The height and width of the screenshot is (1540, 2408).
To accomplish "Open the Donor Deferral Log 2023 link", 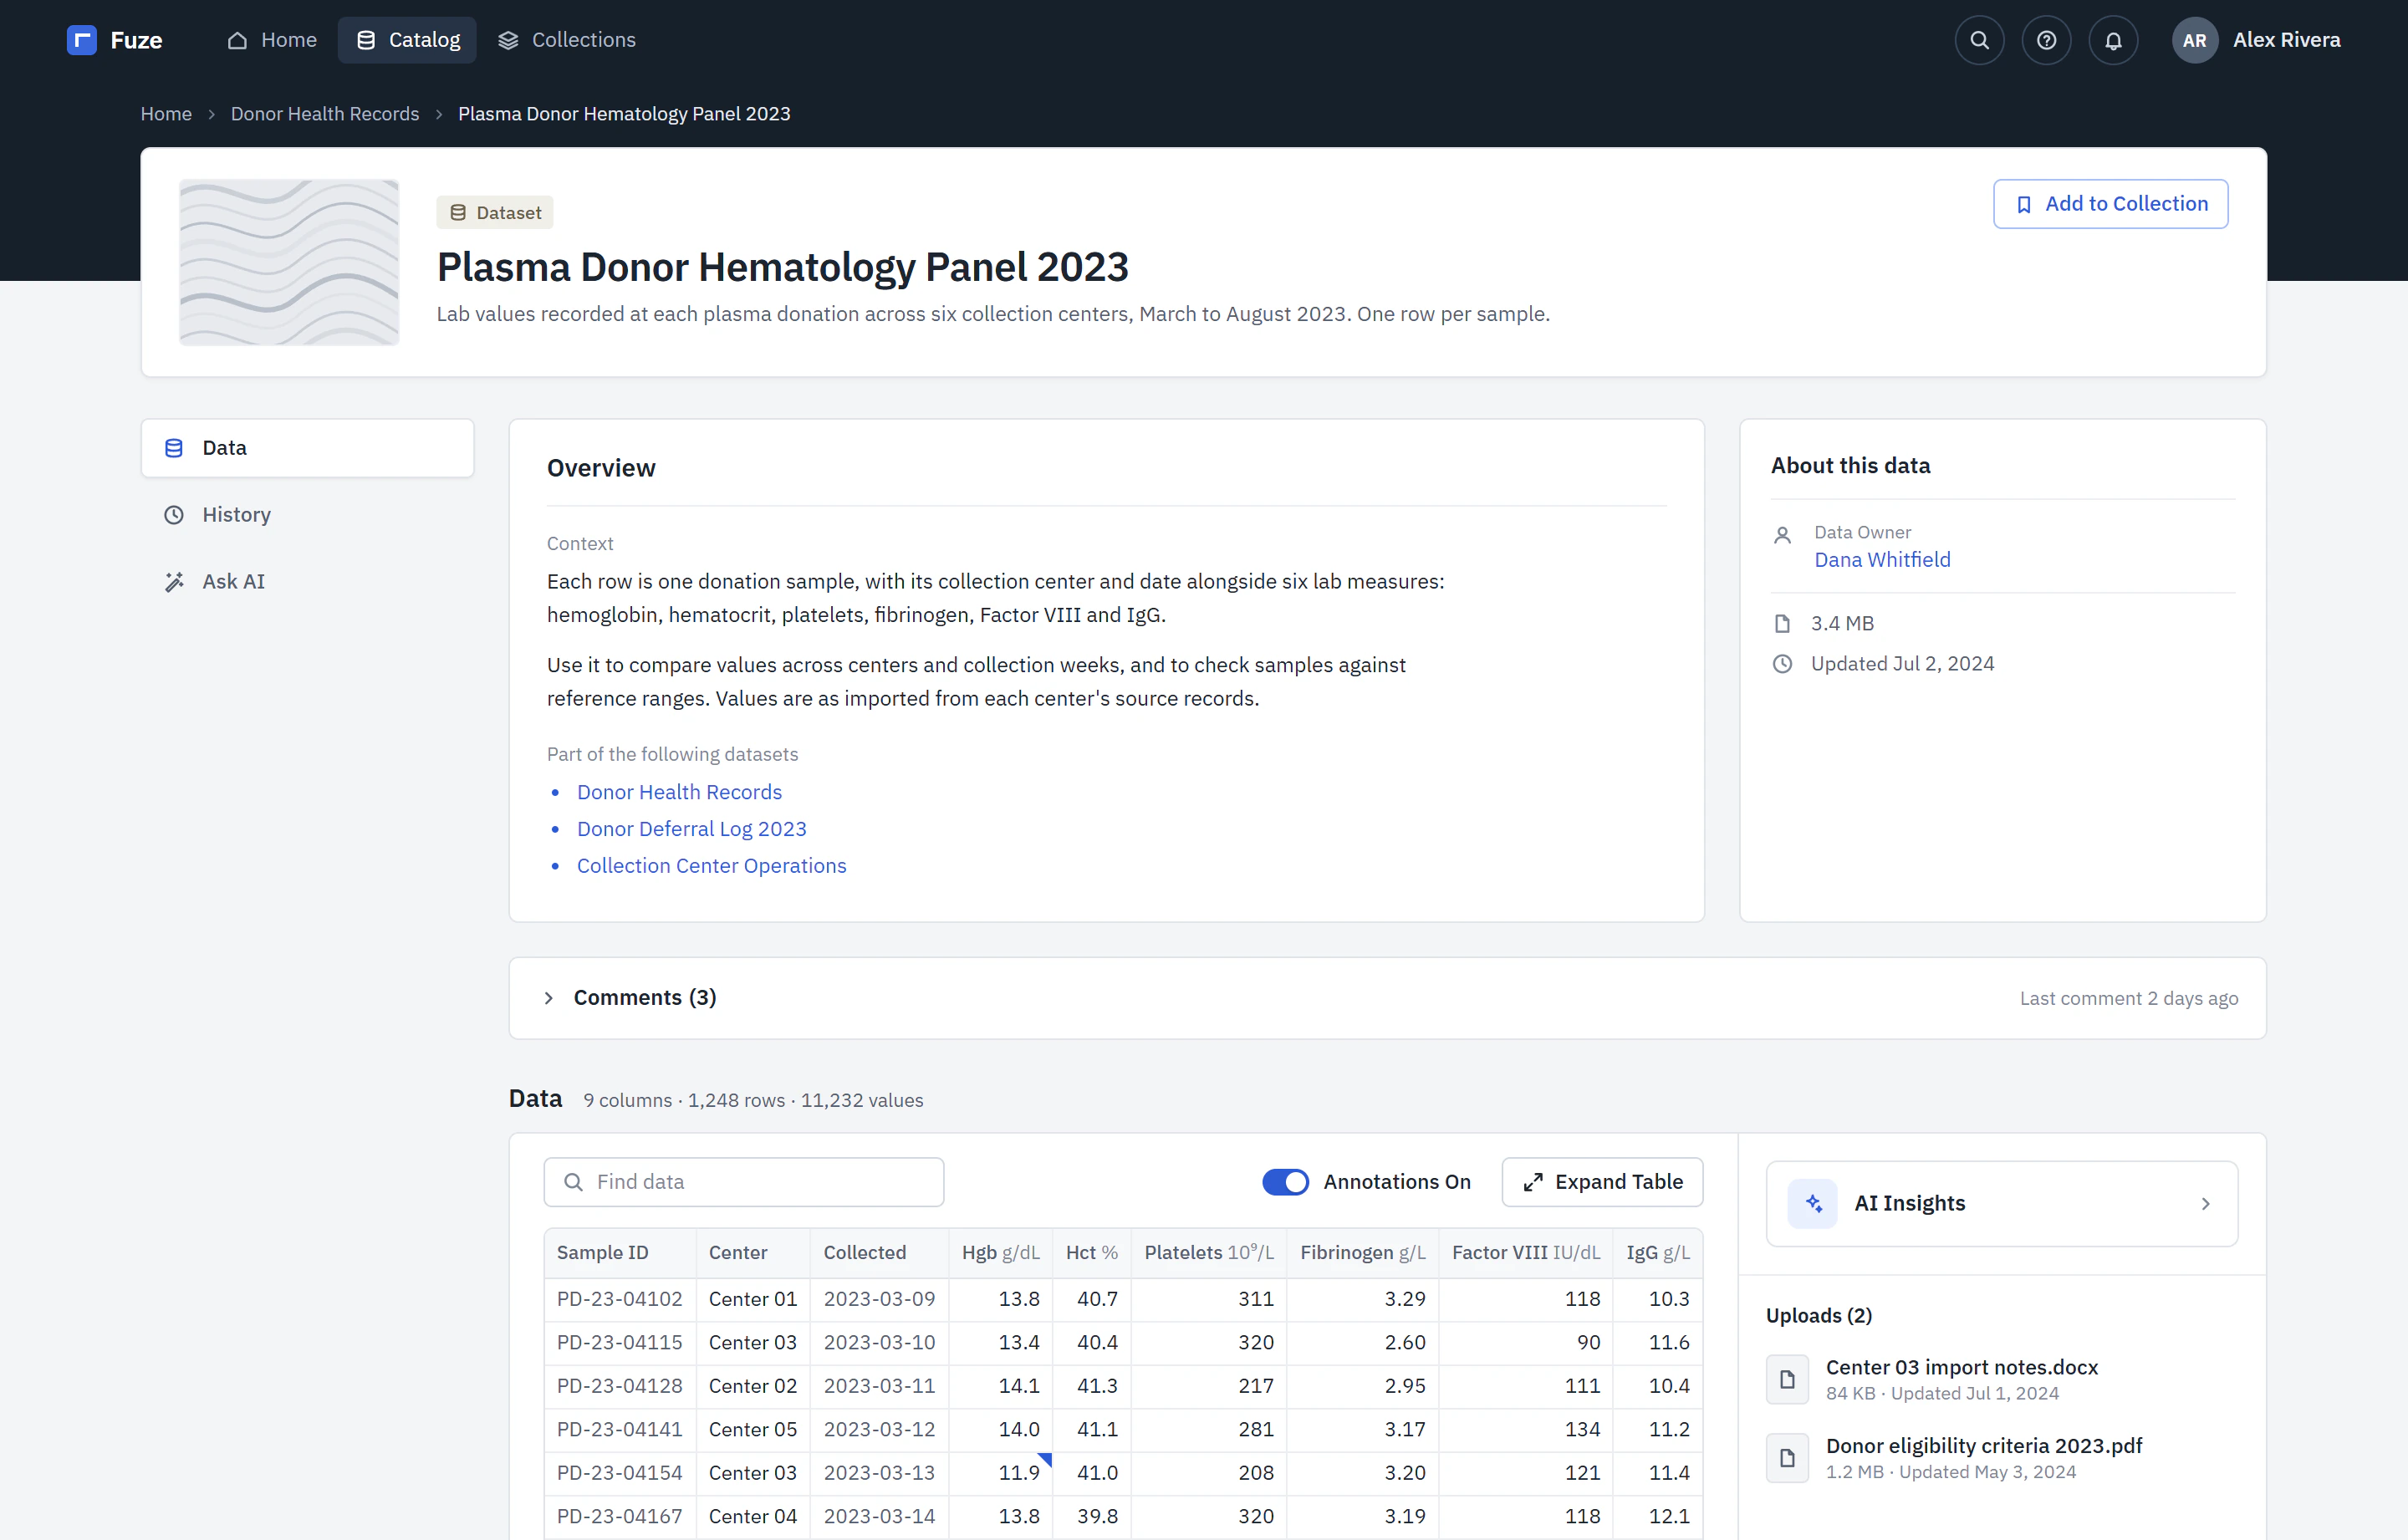I will pos(691,829).
